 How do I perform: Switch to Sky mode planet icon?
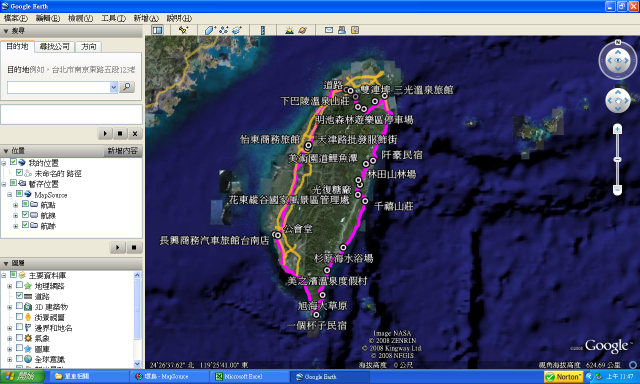tap(302, 30)
